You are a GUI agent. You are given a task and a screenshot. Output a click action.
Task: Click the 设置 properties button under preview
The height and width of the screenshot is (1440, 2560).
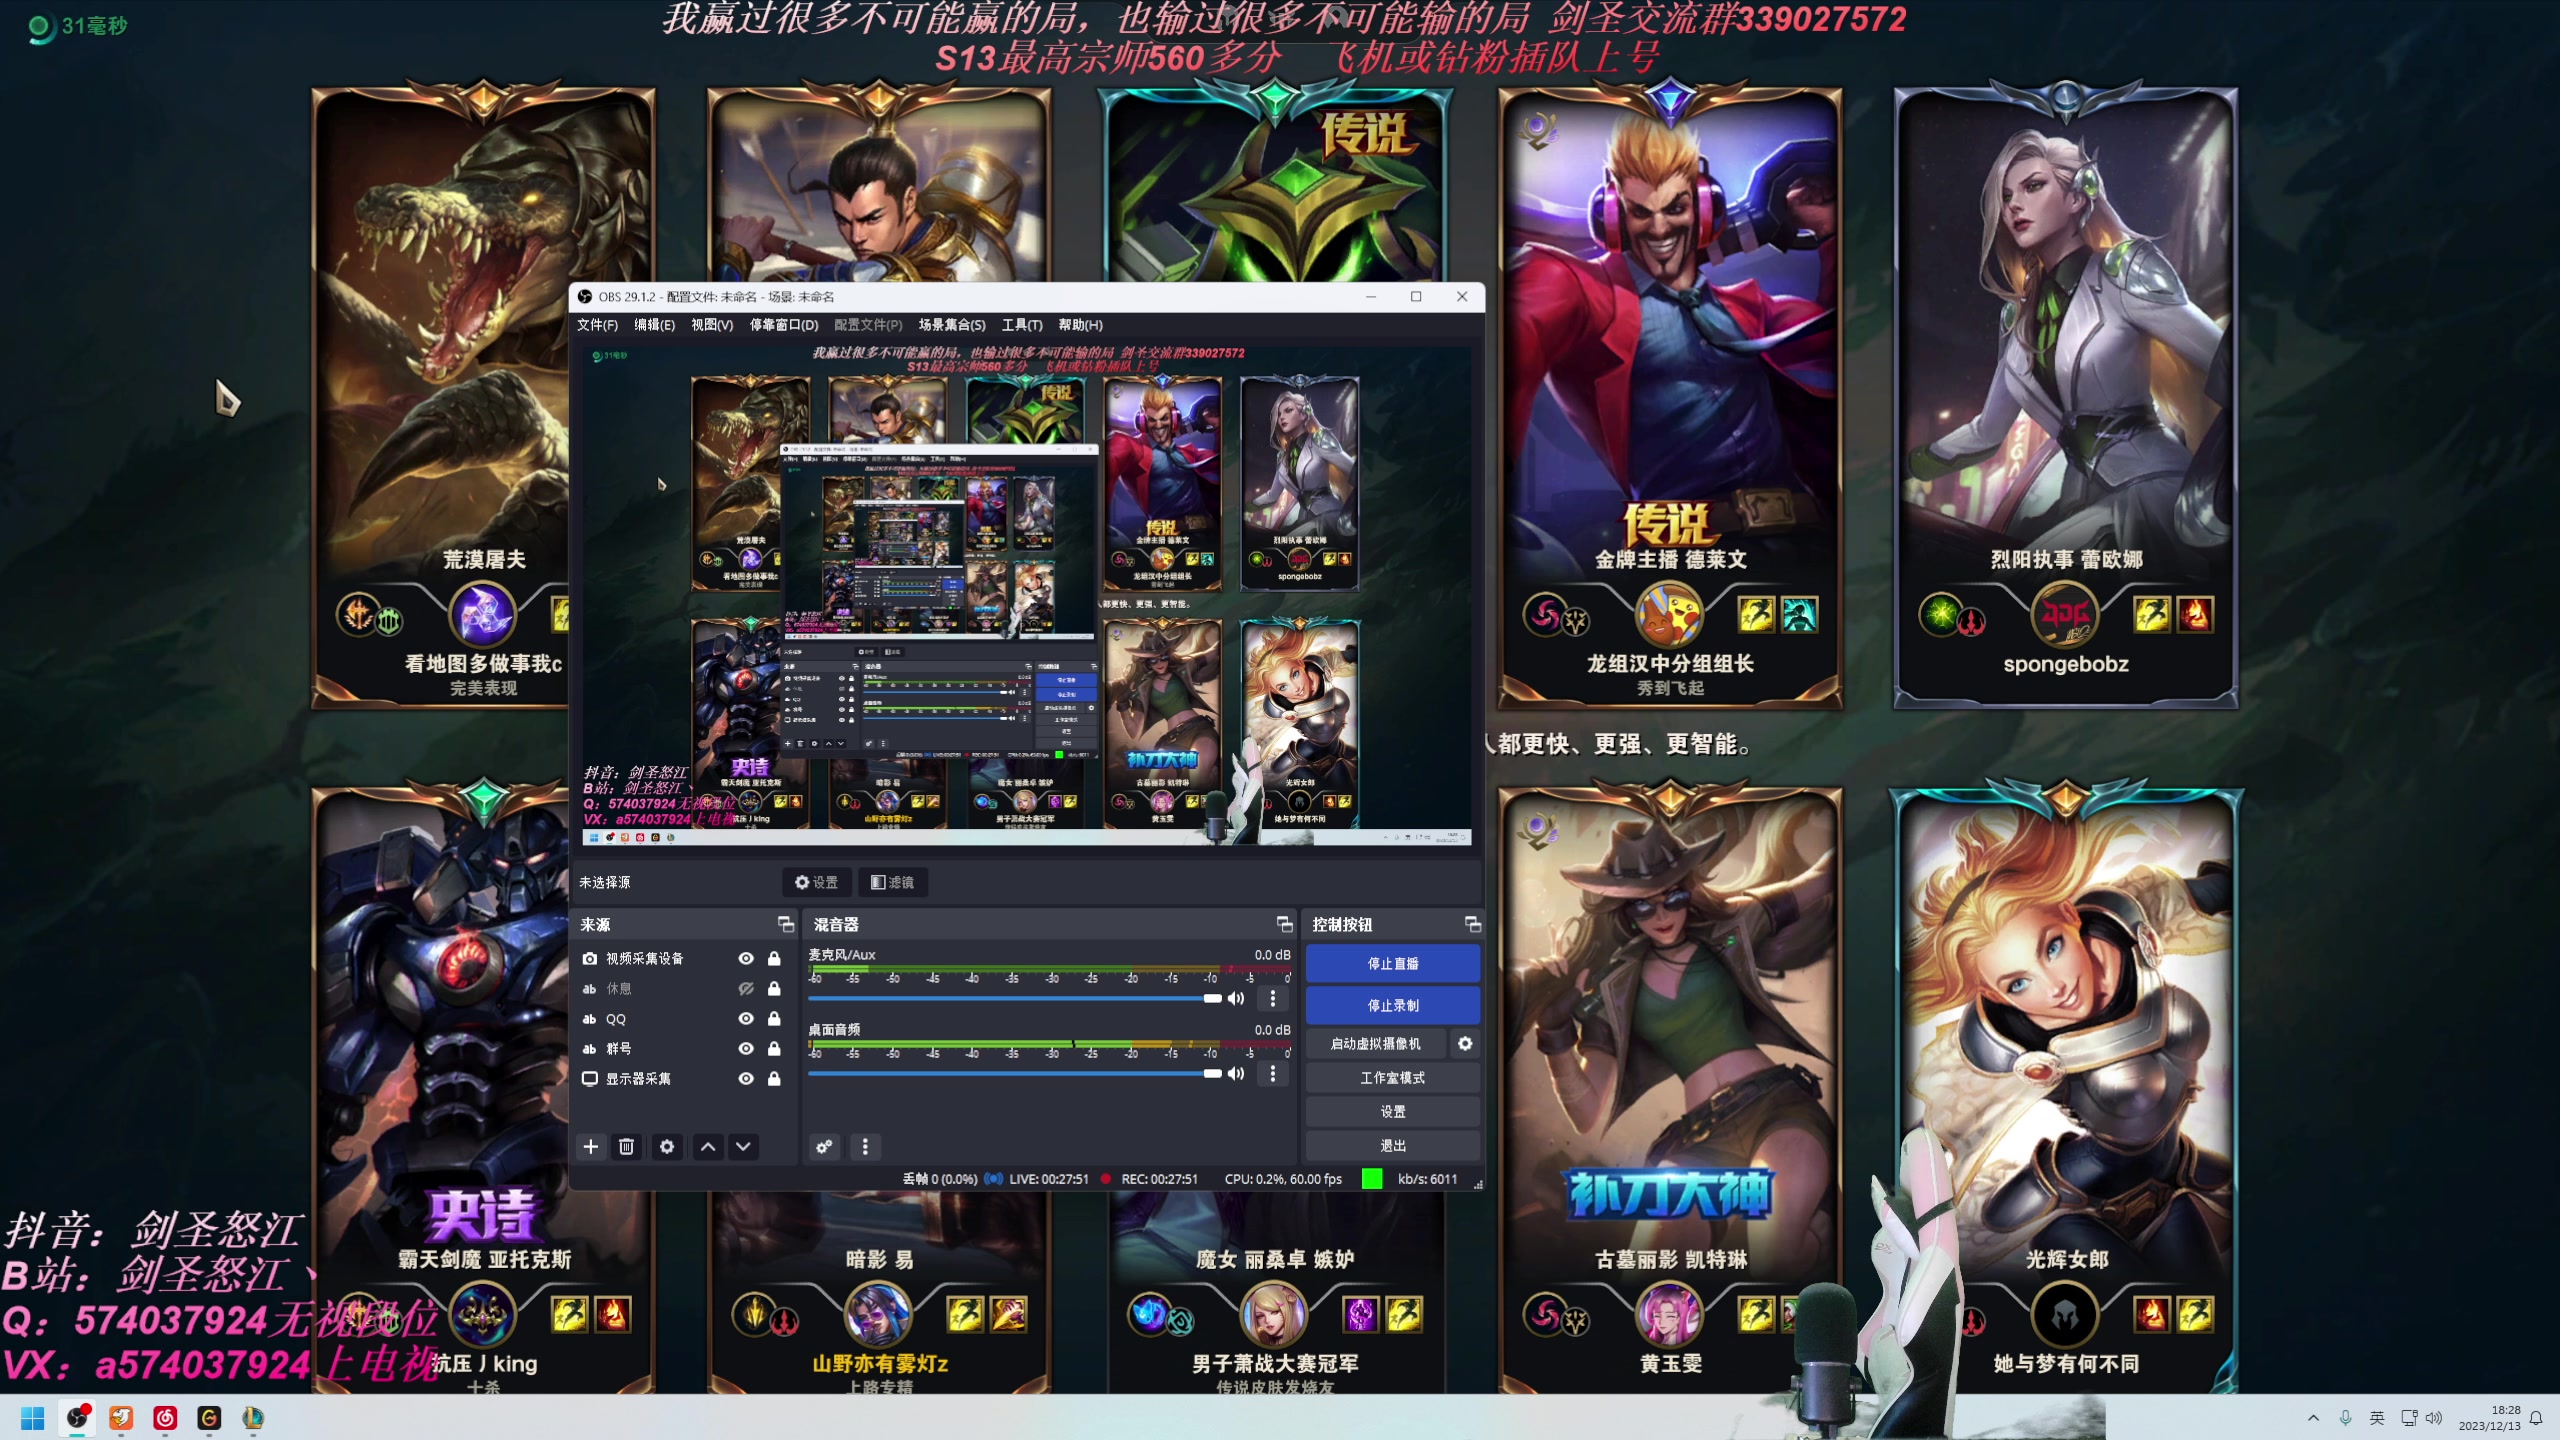(x=816, y=882)
